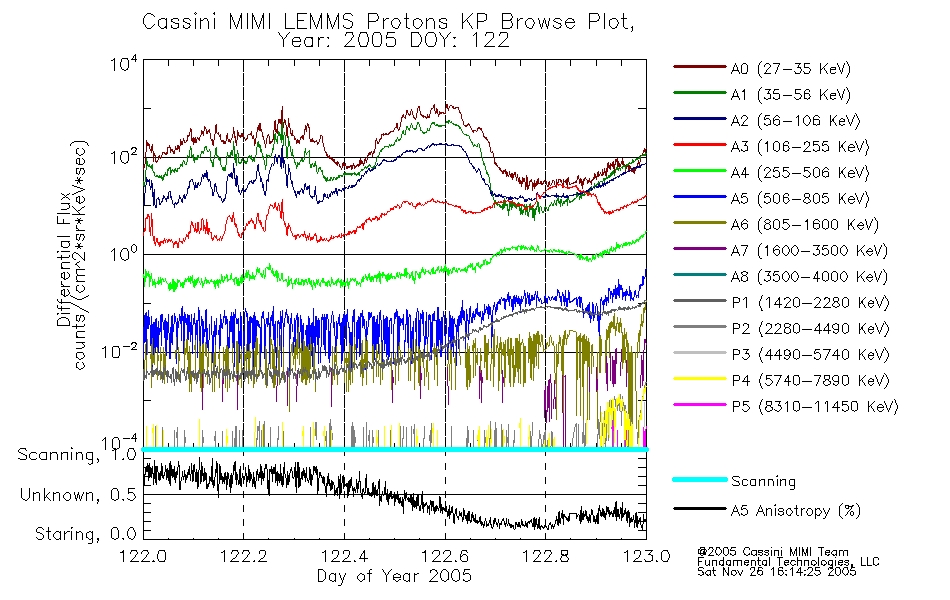Viewport: 950px width, 600px height.
Task: Click the plot title line 'Cassini MIMI LEMMS Protons KP Browse Plot'
Action: tap(388, 21)
